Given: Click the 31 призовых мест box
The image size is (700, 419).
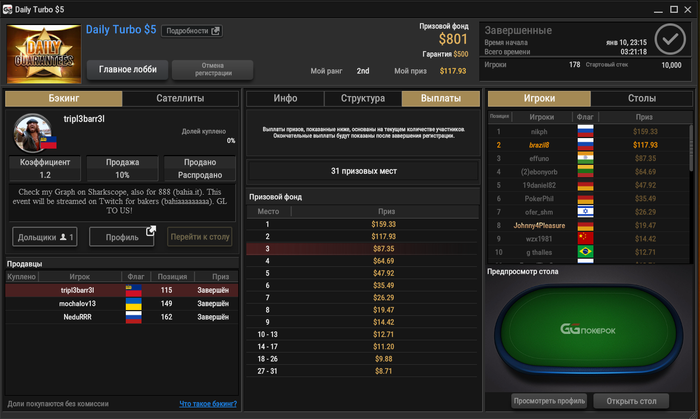Looking at the screenshot, I should click(x=363, y=171).
